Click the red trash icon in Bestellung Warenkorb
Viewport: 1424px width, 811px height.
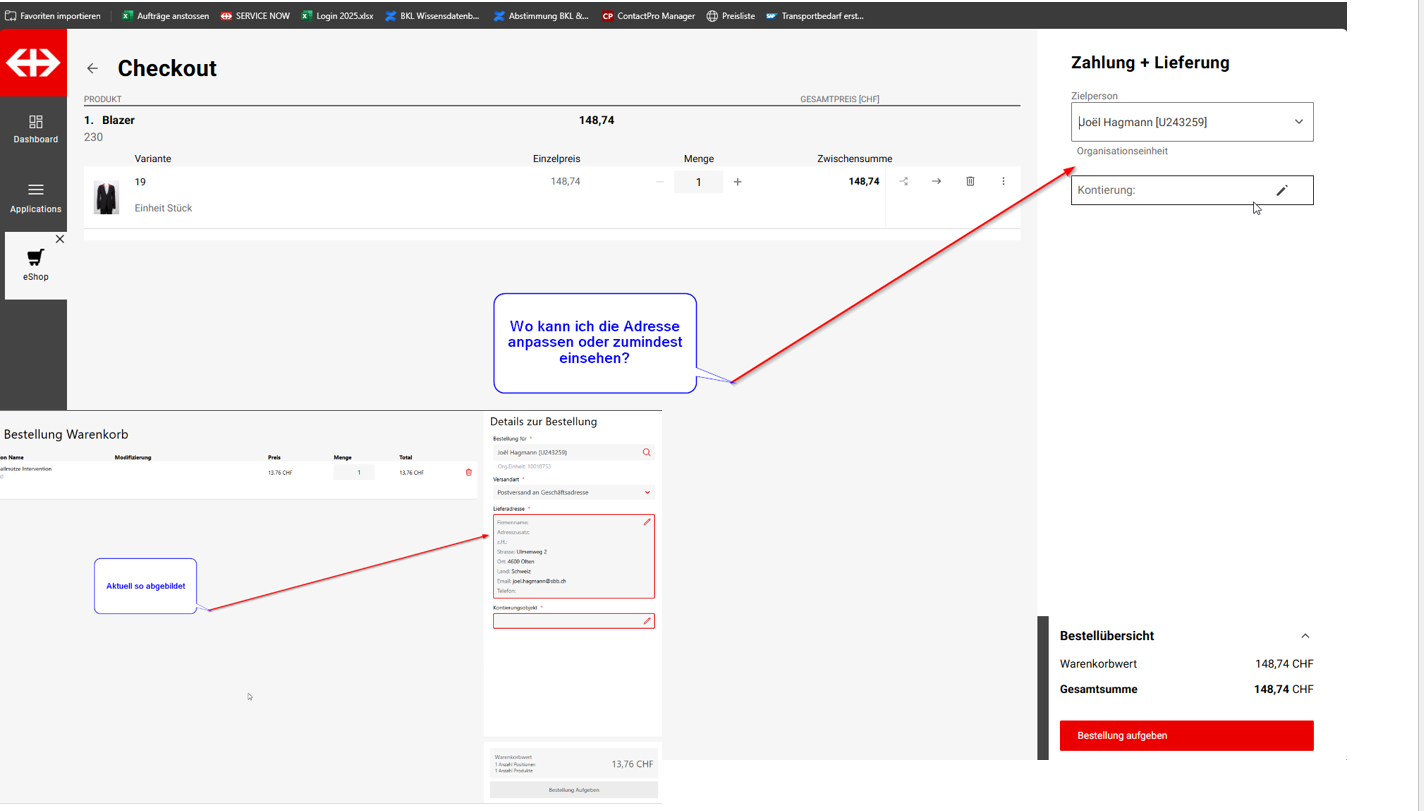[x=468, y=473]
